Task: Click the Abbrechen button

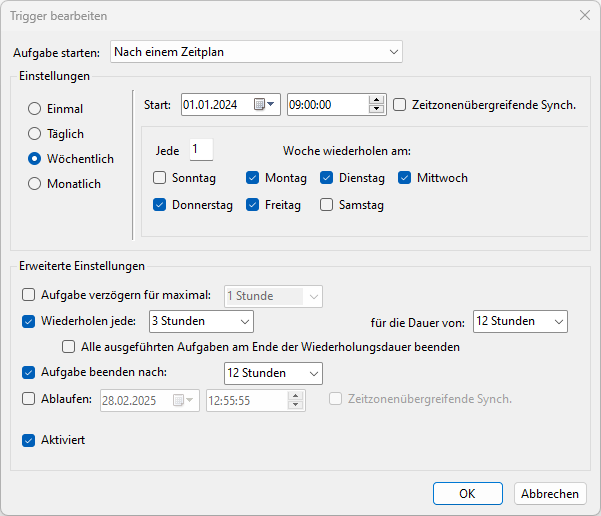Action: point(550,493)
